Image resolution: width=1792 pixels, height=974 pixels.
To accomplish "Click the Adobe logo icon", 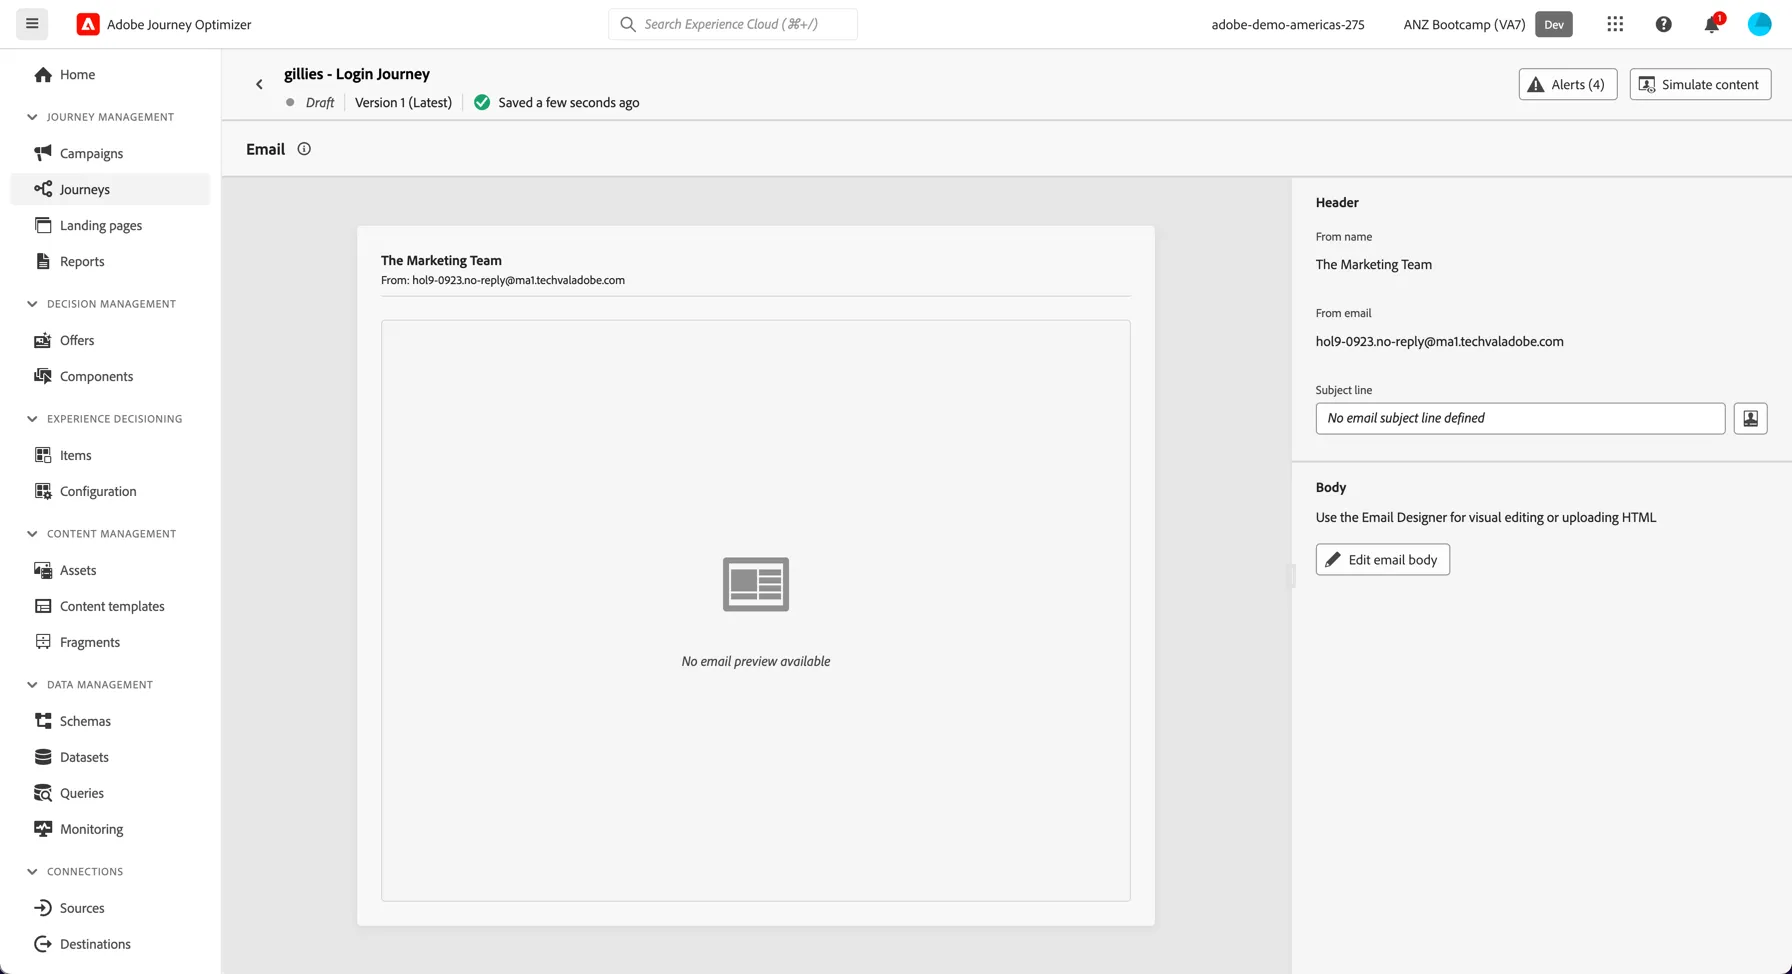I will pos(88,24).
